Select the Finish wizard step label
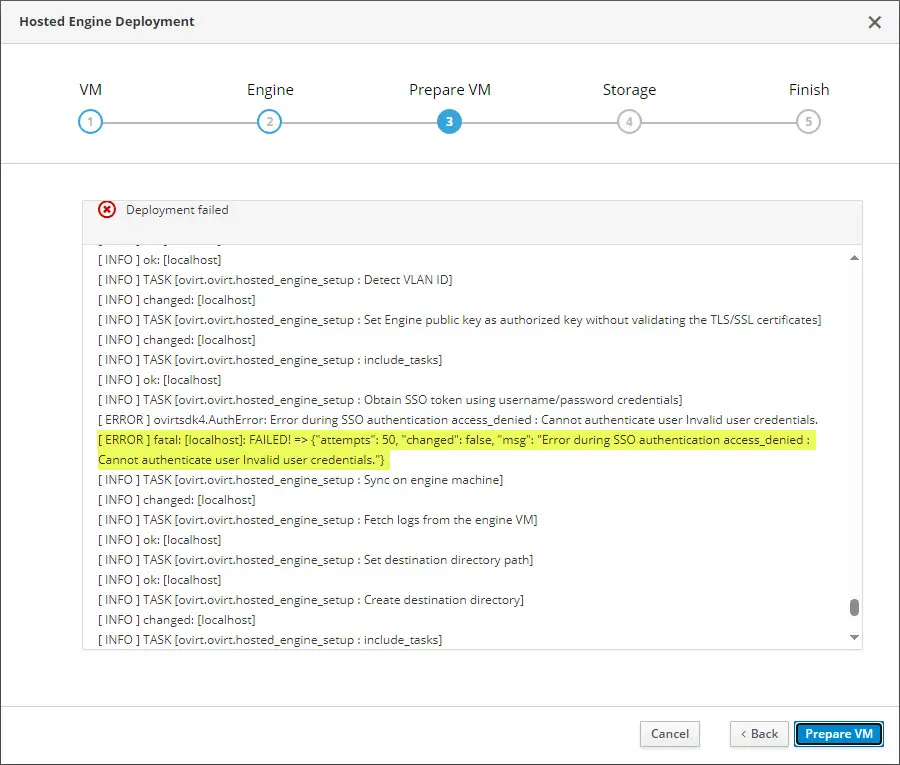Image resolution: width=900 pixels, height=765 pixels. click(x=808, y=90)
